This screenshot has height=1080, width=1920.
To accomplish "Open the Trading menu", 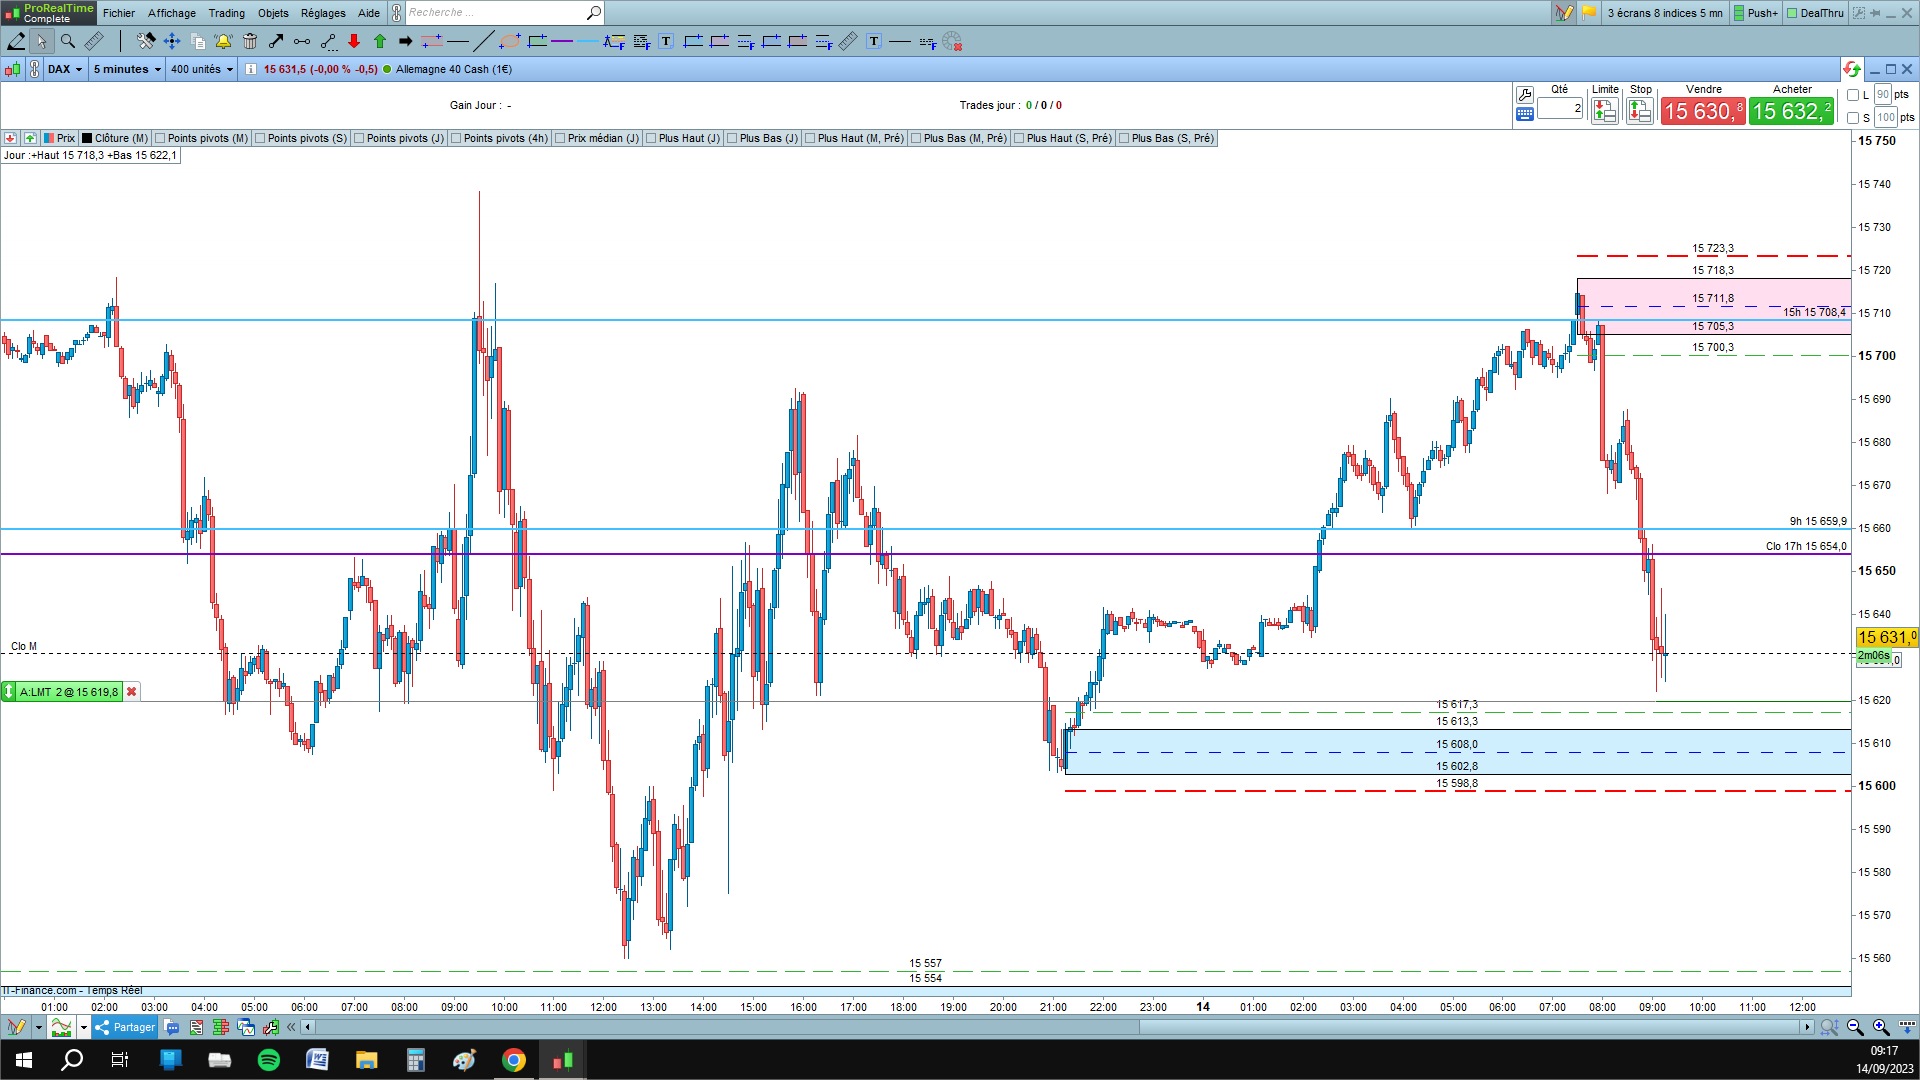I will click(226, 13).
